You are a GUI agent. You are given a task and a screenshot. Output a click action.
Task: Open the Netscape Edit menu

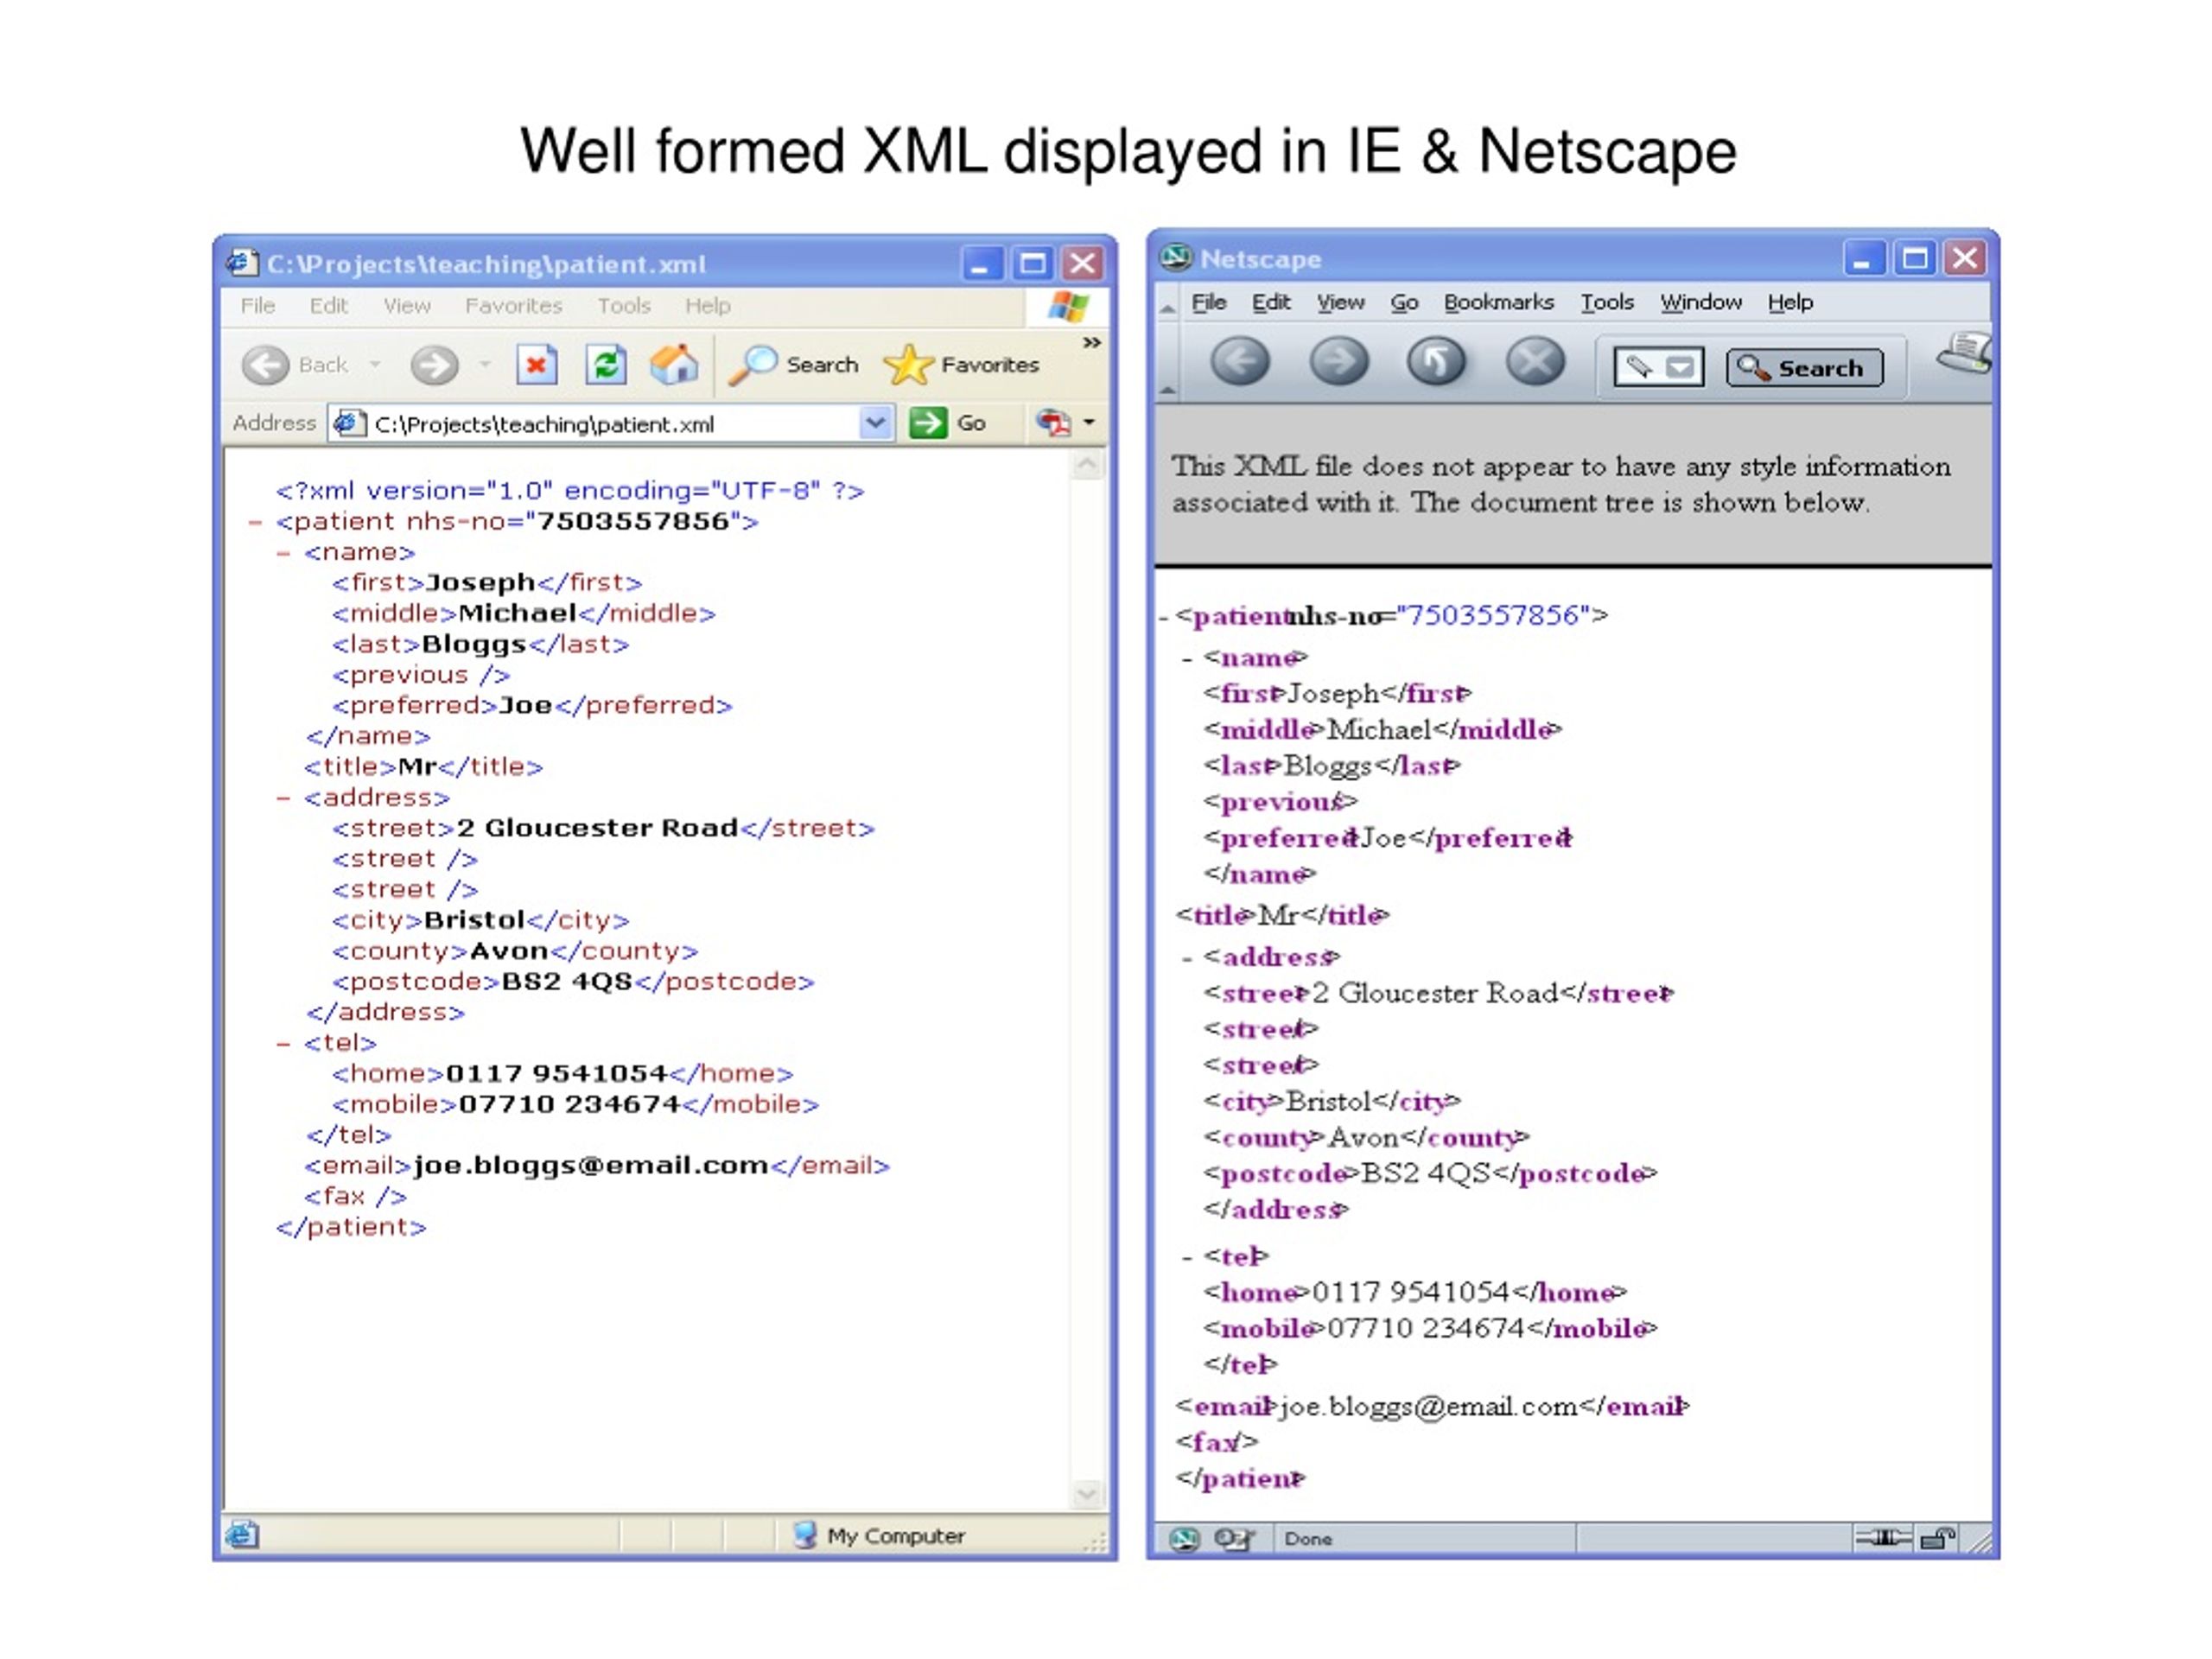(x=1271, y=302)
